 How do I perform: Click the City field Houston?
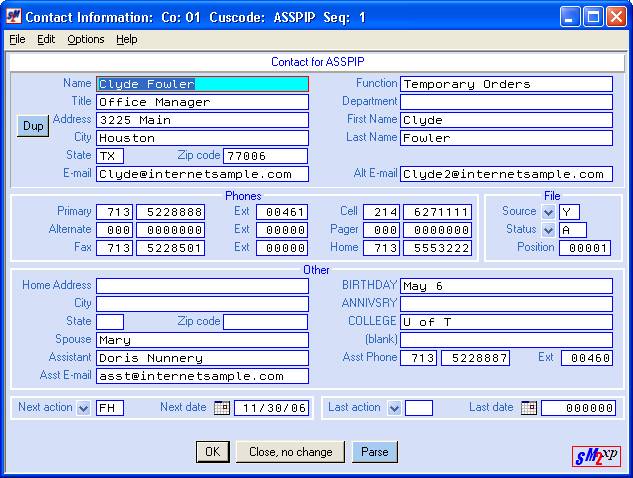tap(203, 138)
